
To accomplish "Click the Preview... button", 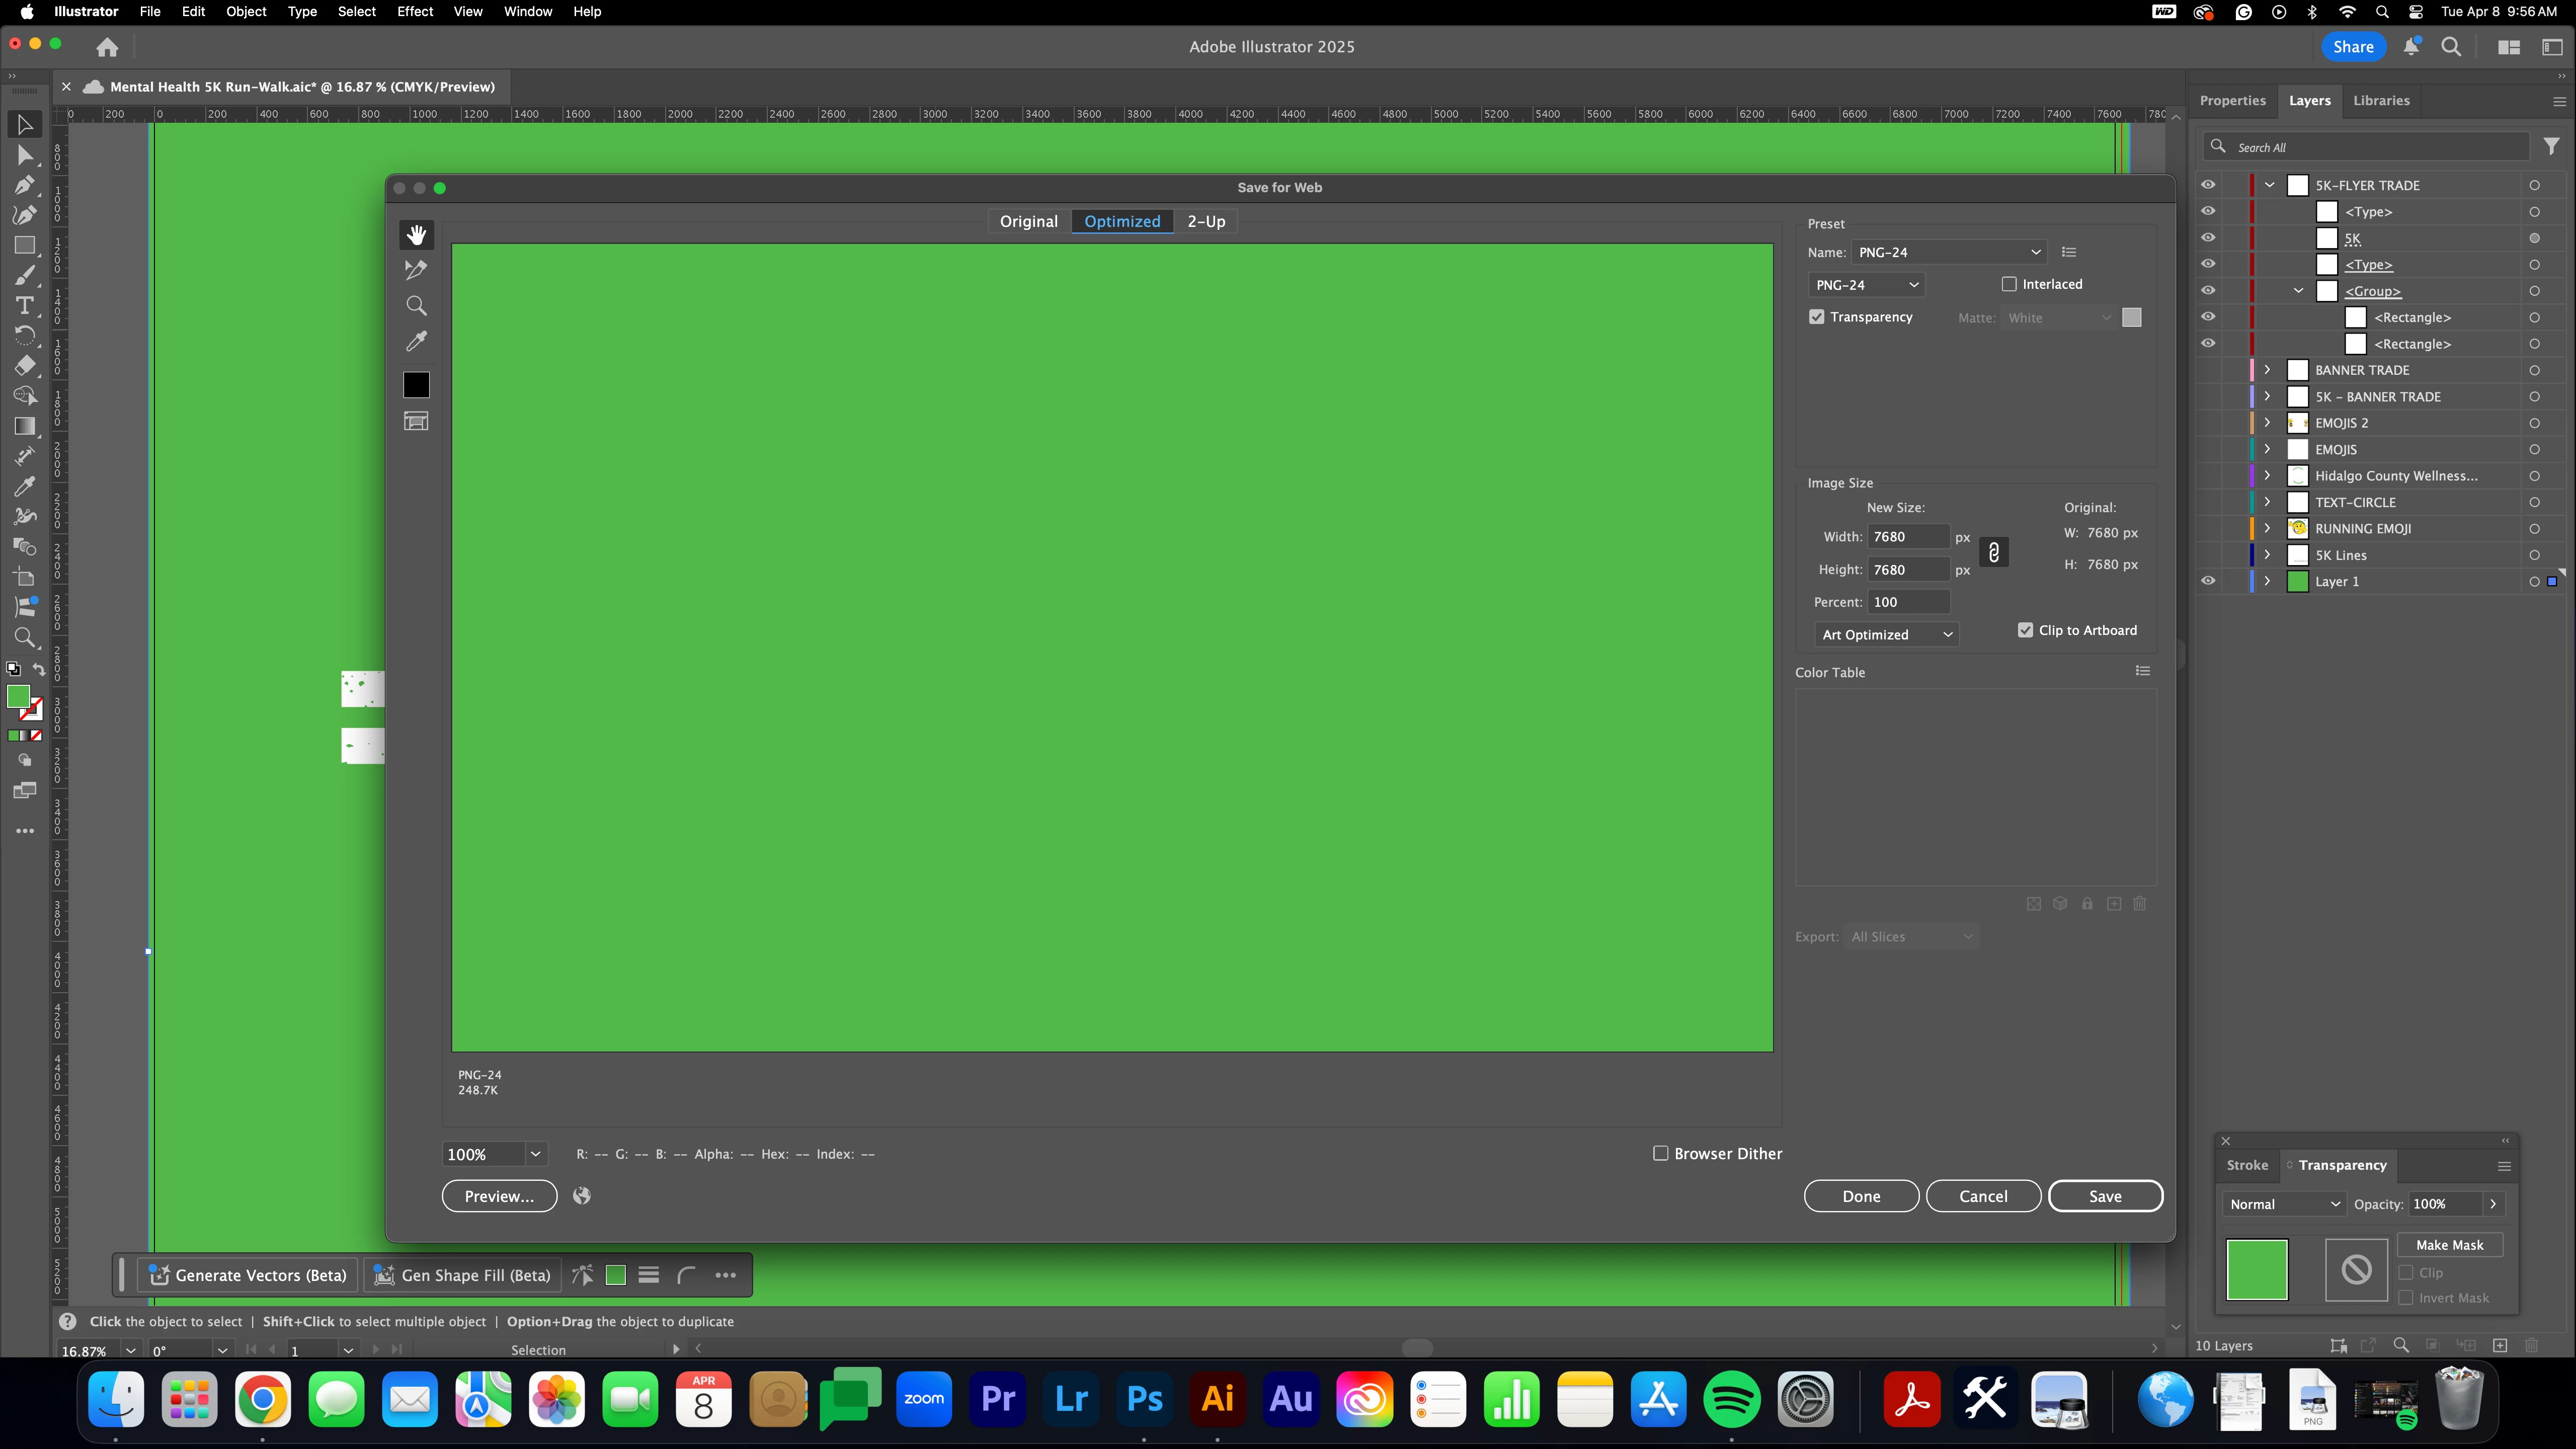I will [499, 1196].
